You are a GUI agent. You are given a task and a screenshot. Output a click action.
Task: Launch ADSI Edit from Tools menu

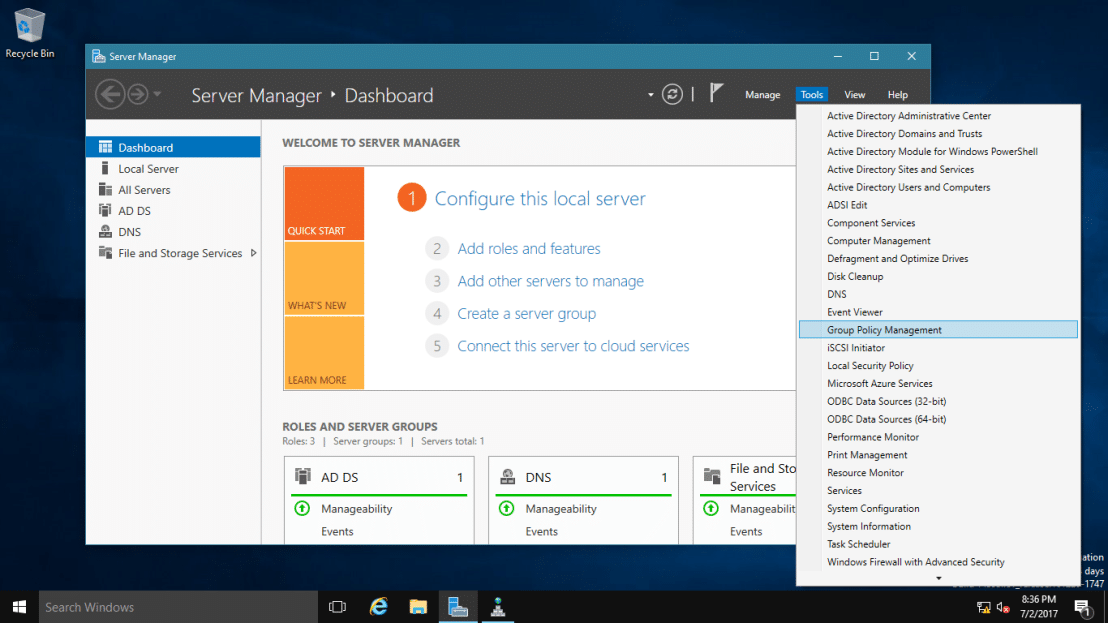coord(938,205)
